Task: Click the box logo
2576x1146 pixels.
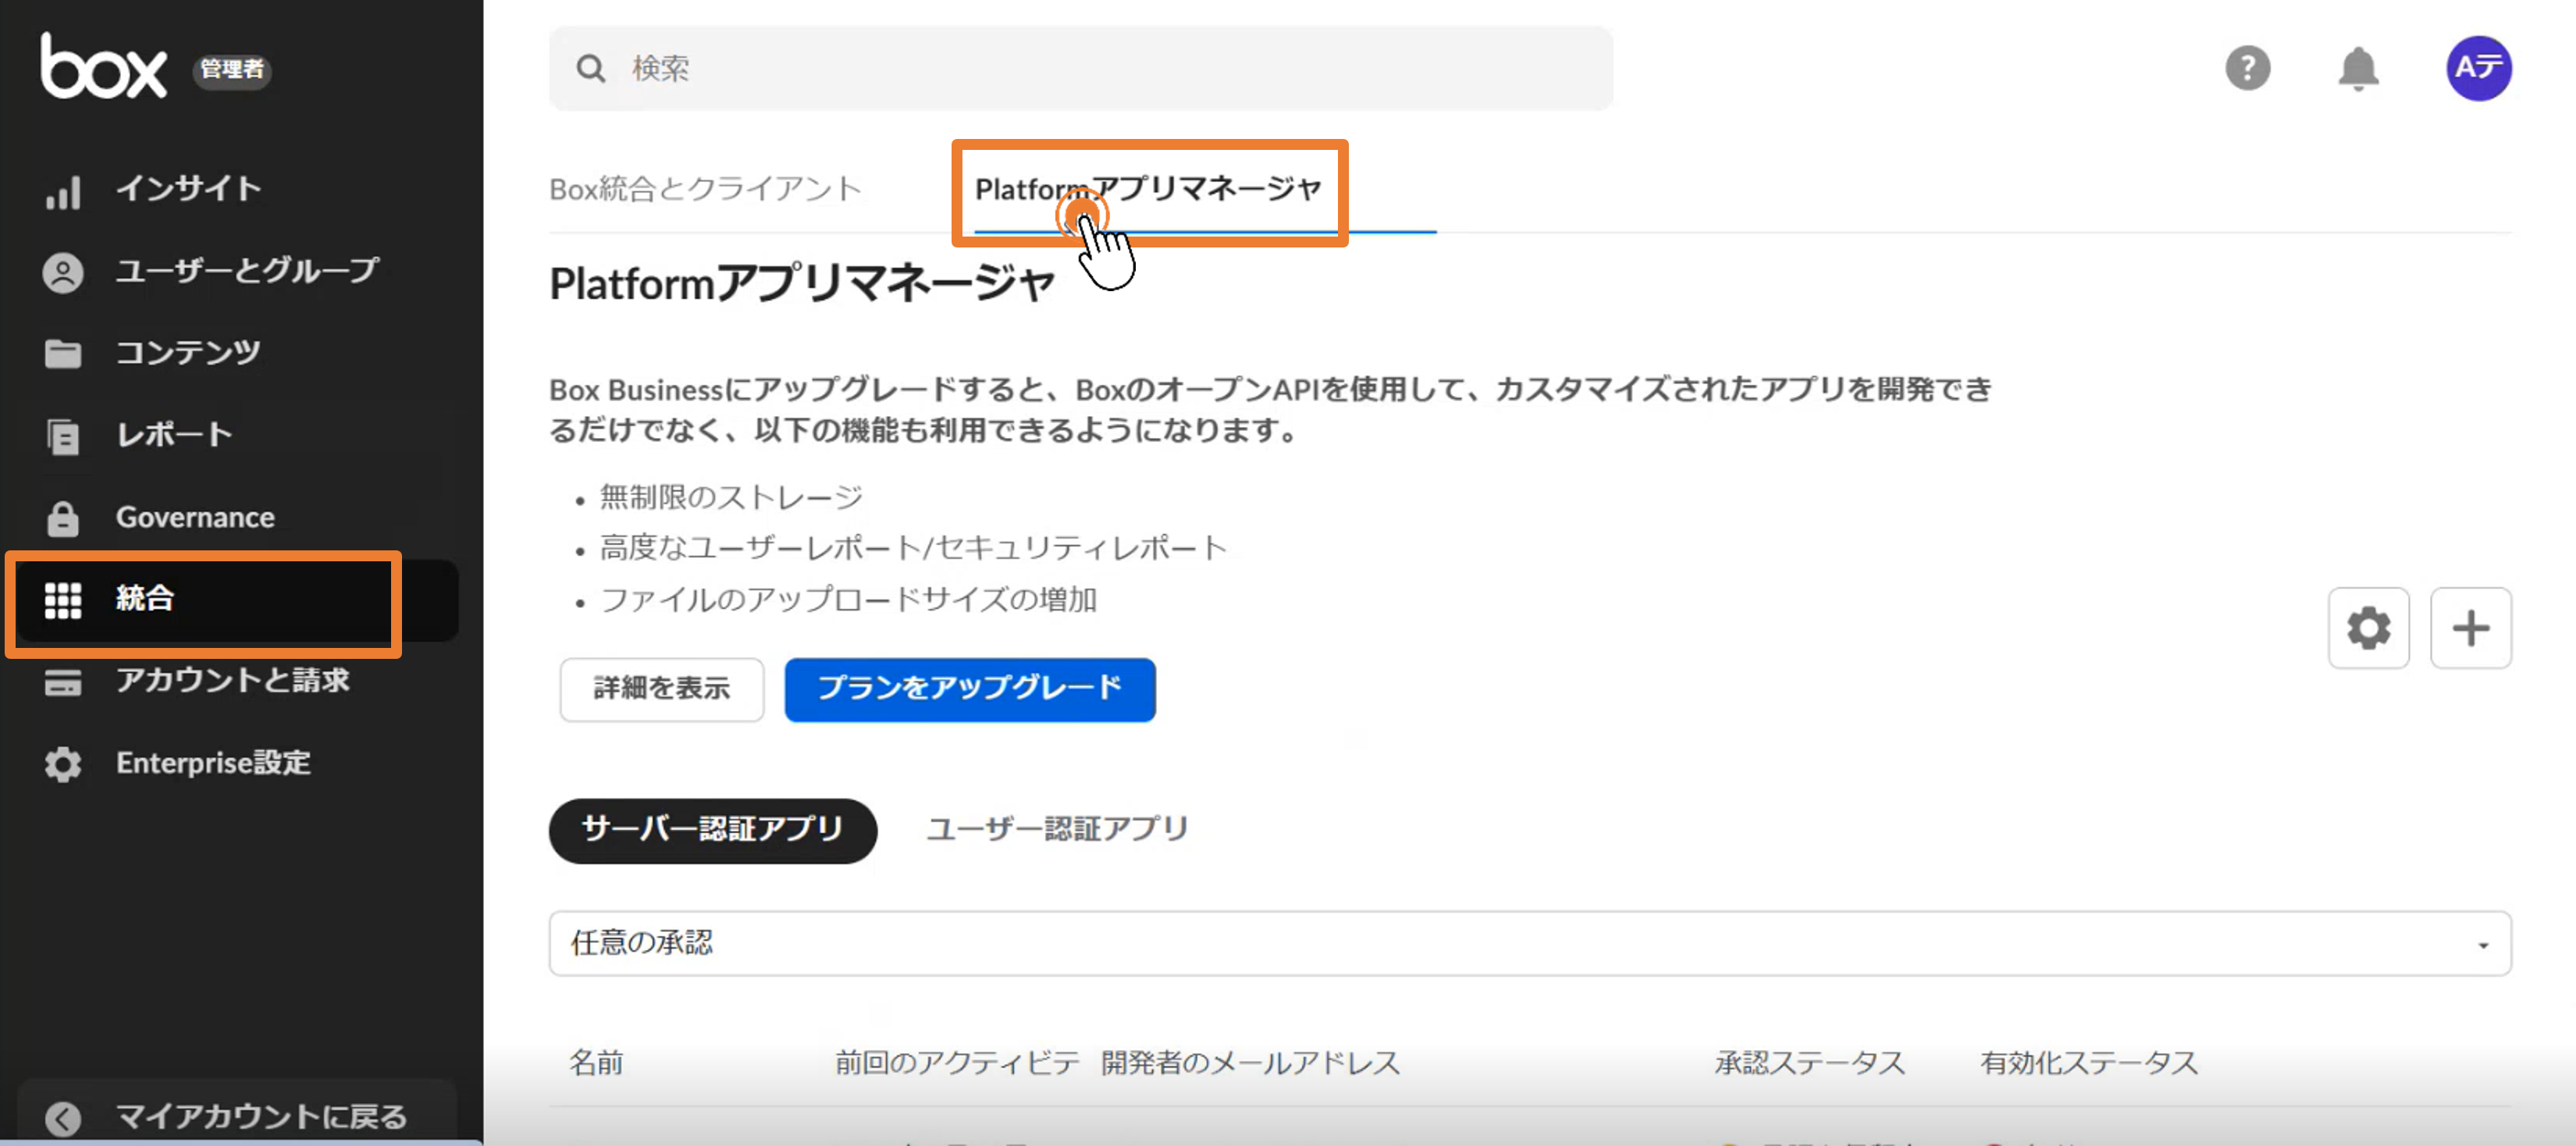Action: tap(103, 66)
